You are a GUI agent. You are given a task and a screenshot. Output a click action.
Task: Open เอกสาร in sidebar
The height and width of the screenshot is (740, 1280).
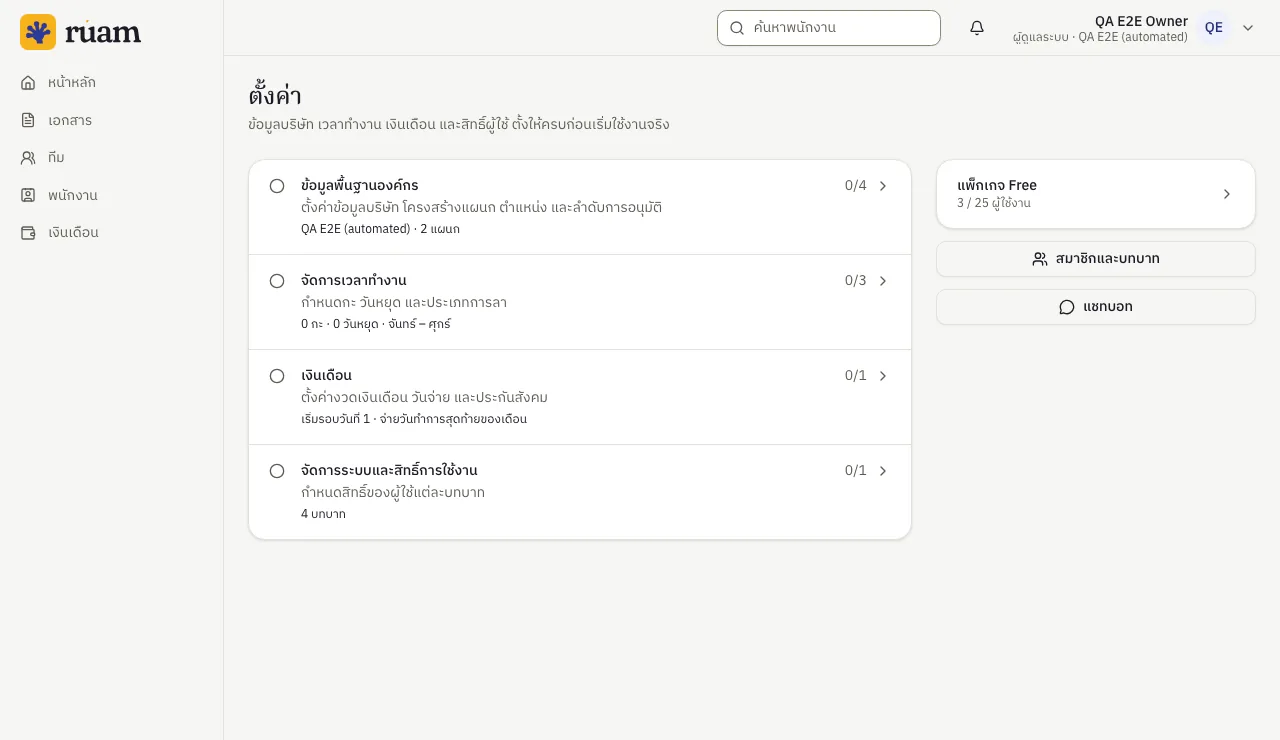[x=70, y=120]
